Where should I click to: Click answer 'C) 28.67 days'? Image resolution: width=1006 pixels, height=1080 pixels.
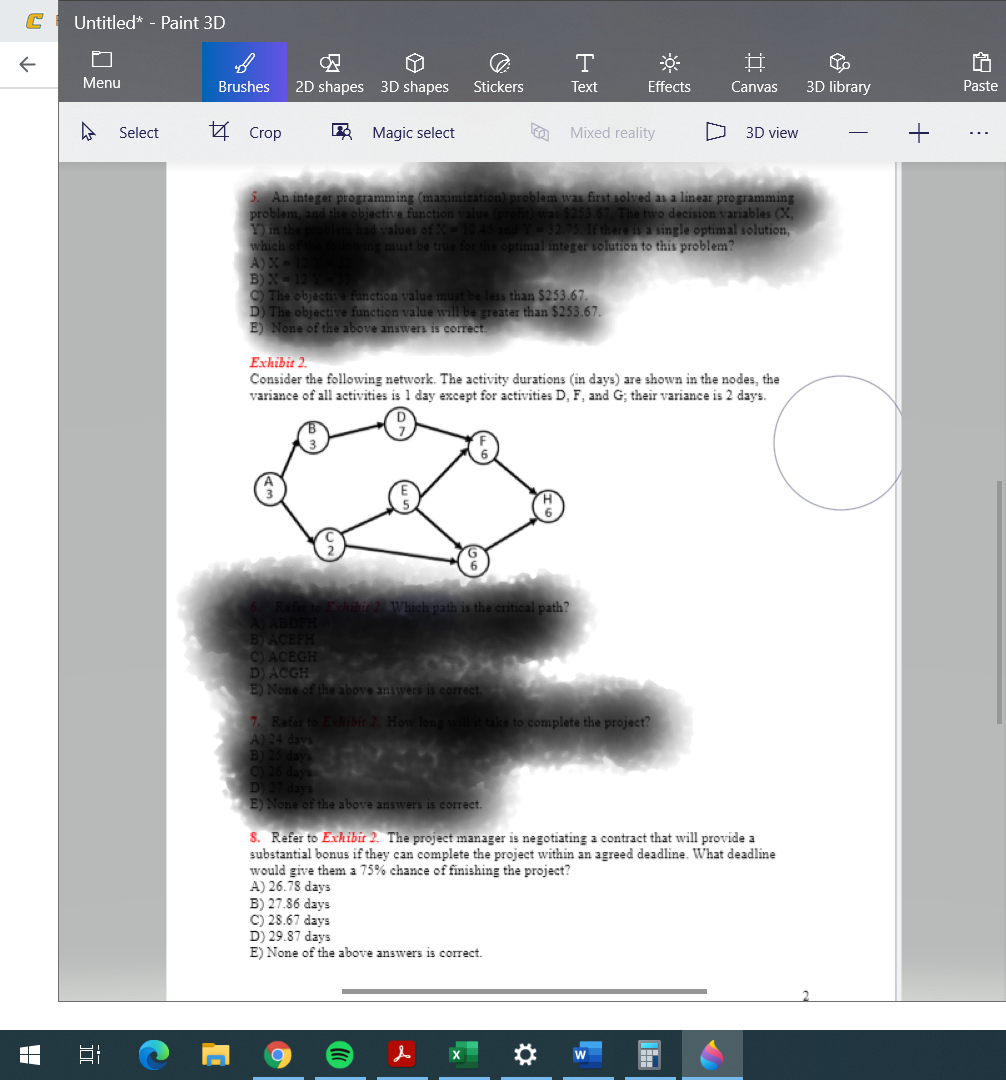[x=290, y=920]
